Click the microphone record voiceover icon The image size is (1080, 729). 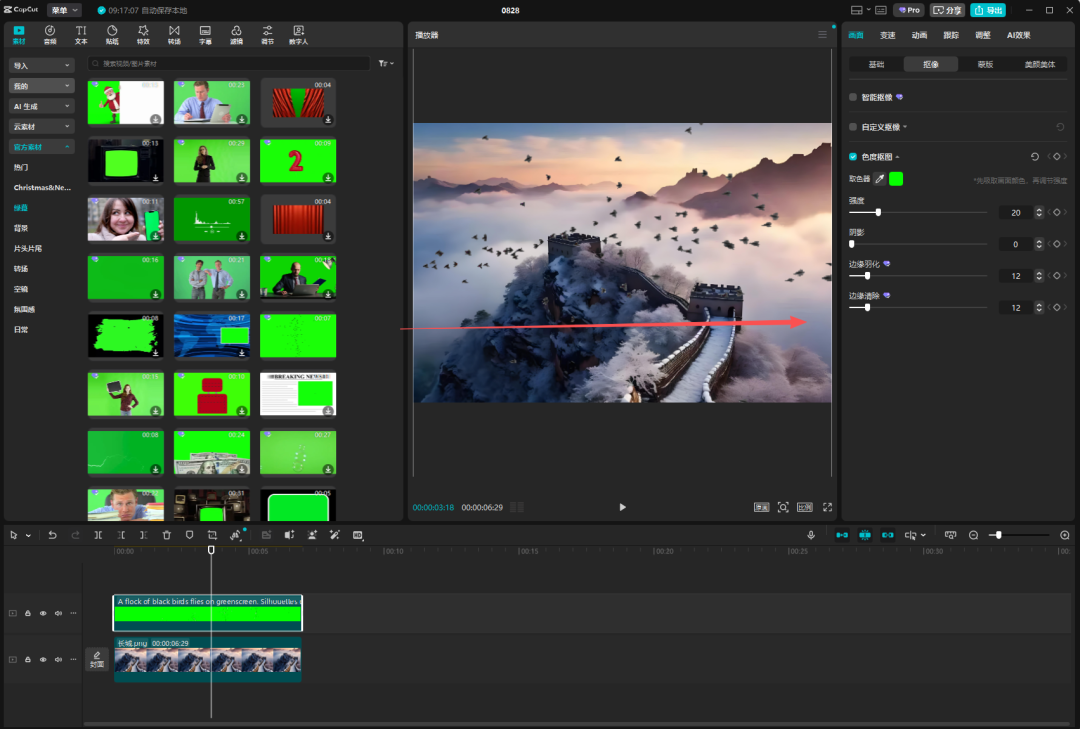[x=811, y=536]
